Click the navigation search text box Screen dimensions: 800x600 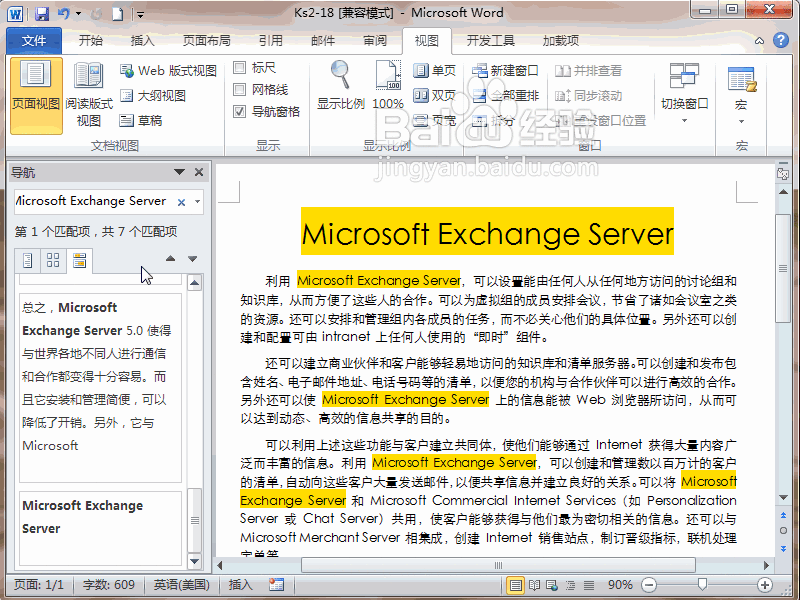pos(92,201)
